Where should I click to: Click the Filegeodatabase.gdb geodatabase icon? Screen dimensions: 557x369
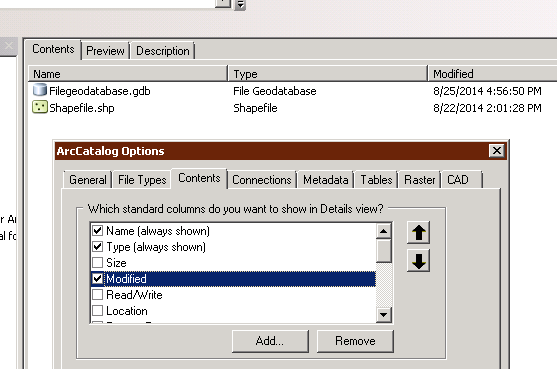click(x=40, y=90)
